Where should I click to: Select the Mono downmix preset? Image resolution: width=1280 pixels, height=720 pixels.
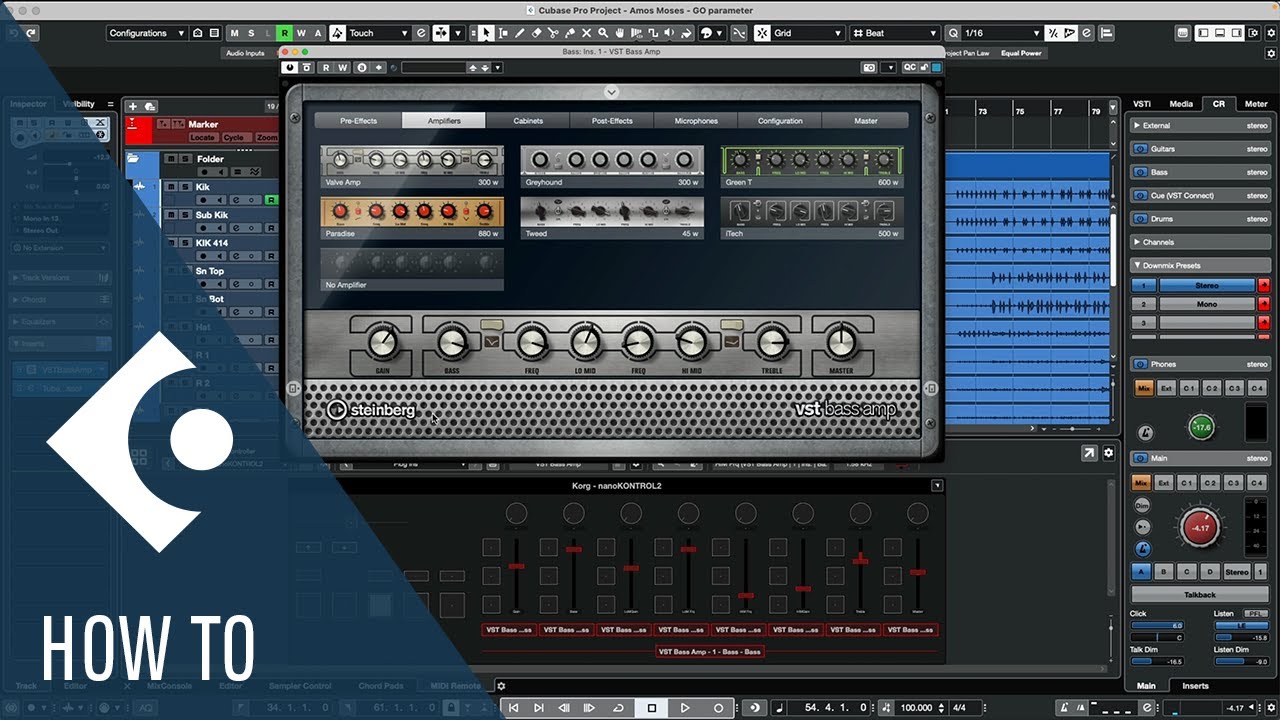[x=1207, y=304]
